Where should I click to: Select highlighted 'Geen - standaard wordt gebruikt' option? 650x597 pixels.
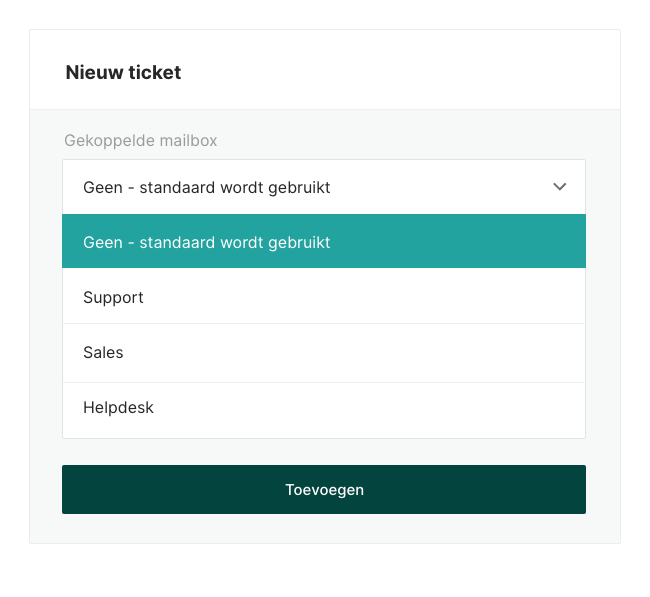[x=207, y=242]
